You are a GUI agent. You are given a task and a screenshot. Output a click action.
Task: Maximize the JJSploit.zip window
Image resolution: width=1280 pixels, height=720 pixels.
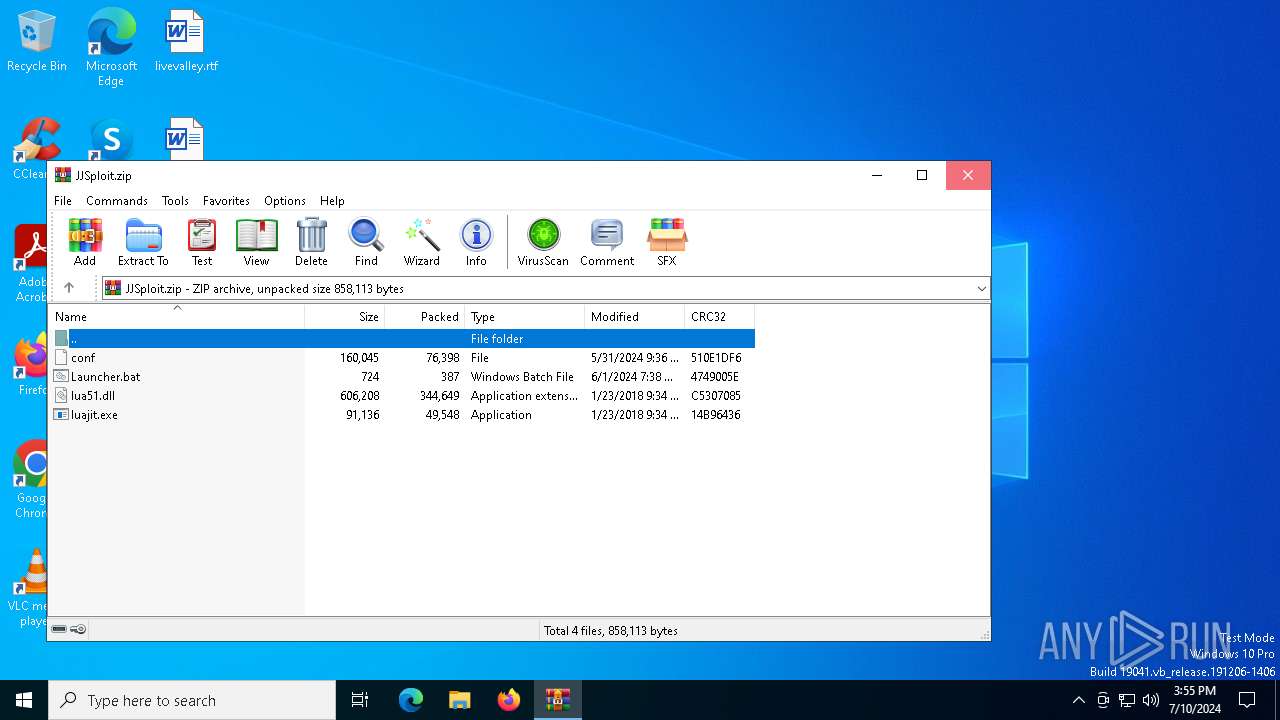[922, 175]
